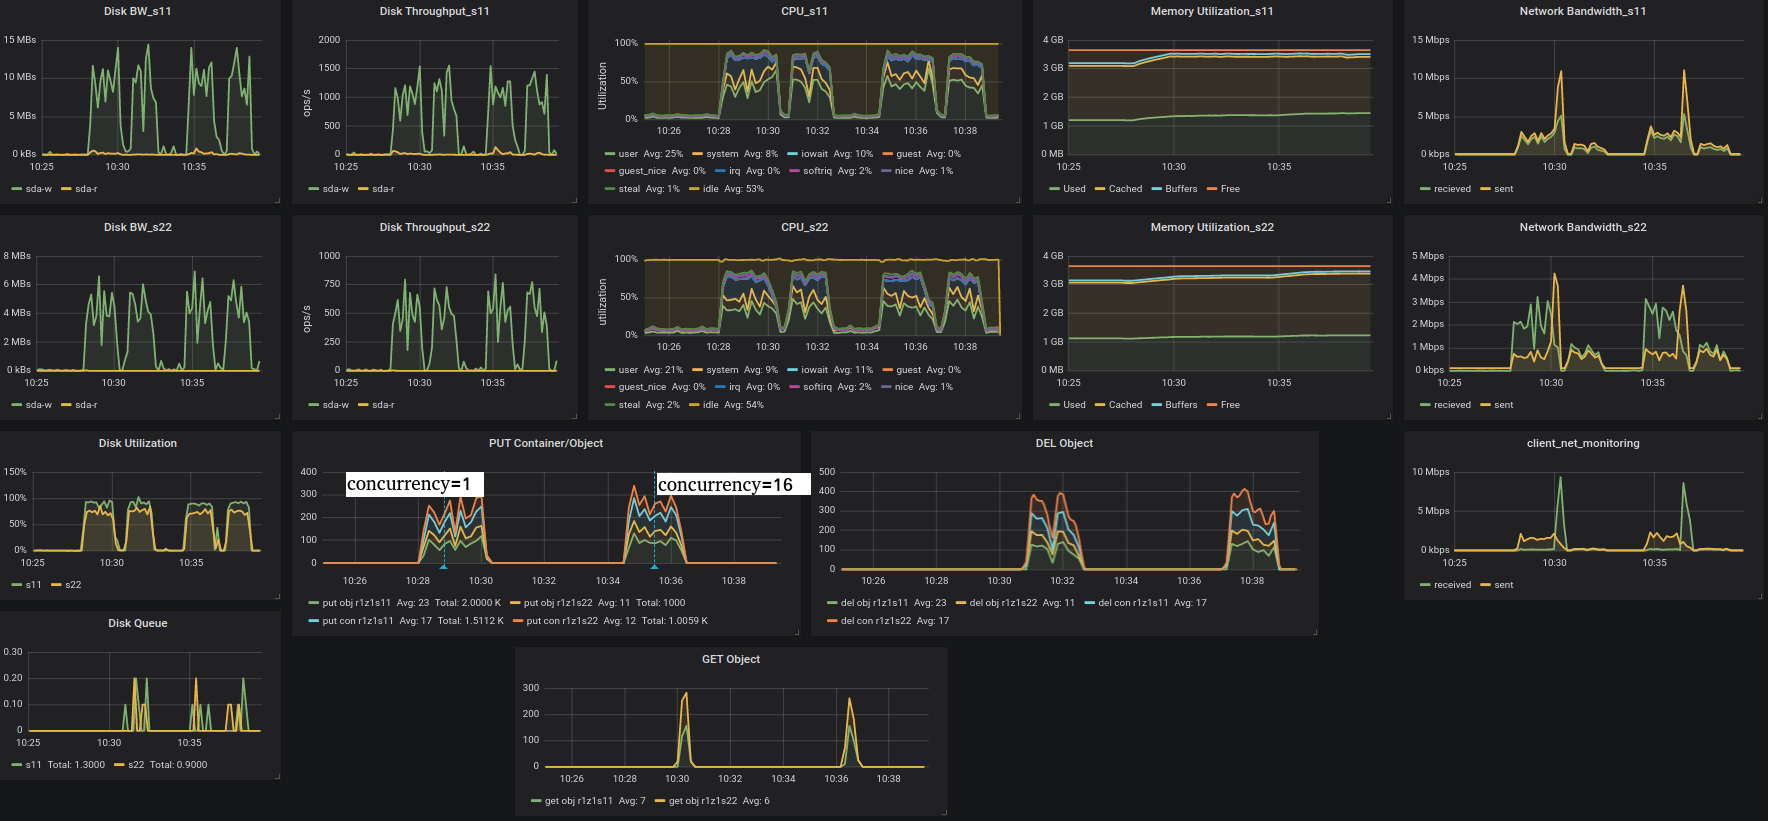The image size is (1769, 821).
Task: Click the client_net_monitoring panel title
Action: [1583, 443]
